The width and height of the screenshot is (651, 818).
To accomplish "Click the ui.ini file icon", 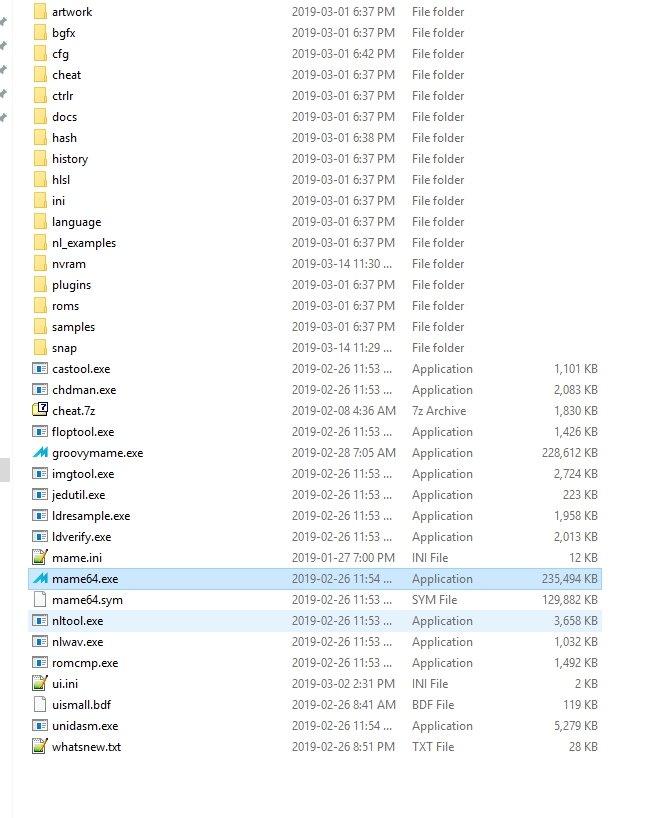I will 40,683.
